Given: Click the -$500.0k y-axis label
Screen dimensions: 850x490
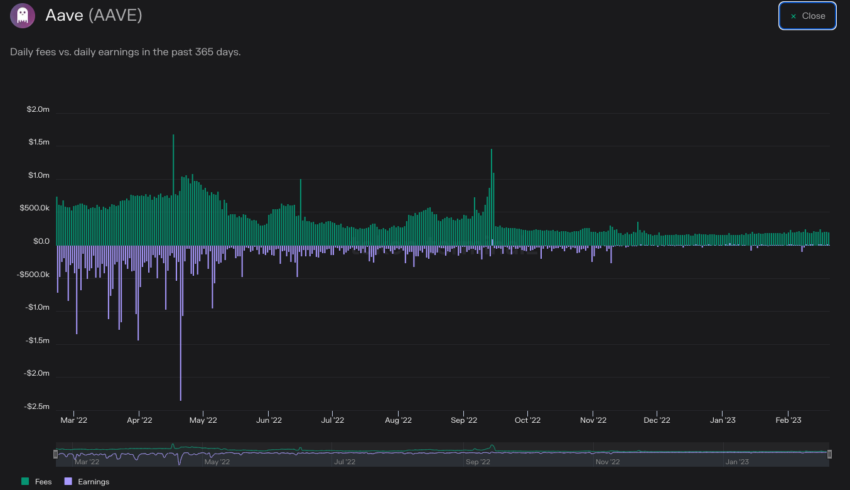Looking at the screenshot, I should [x=33, y=274].
